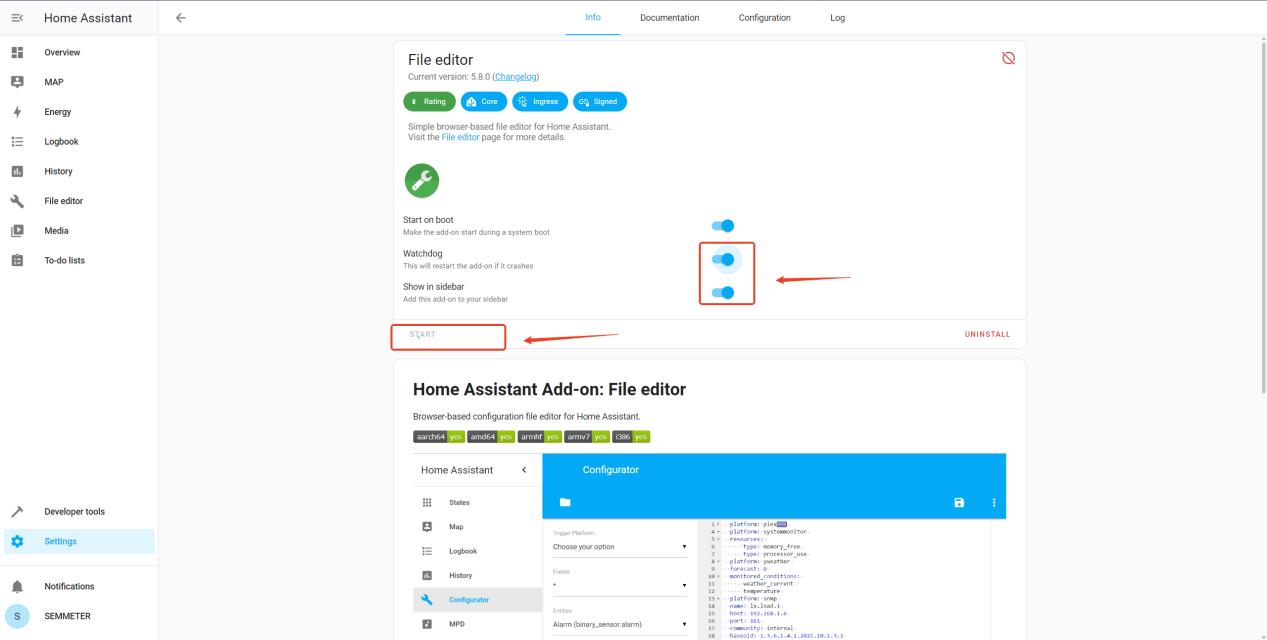
Task: Click the green add-on wrench logo
Action: coord(422,181)
